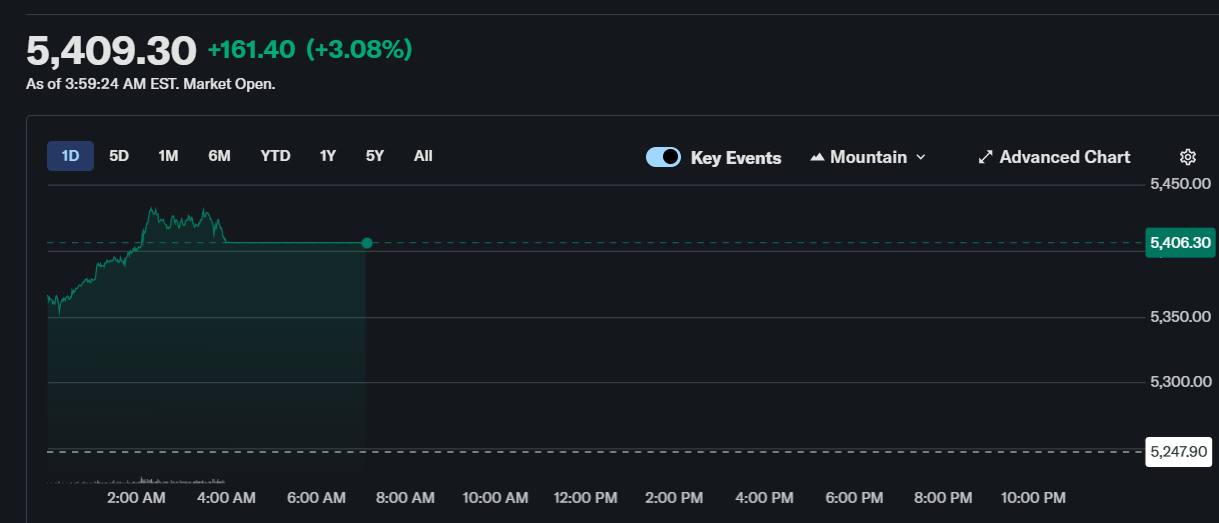Screen dimensions: 1219x523
Task: Expand the Mountain dropdown chevron
Action: click(921, 157)
